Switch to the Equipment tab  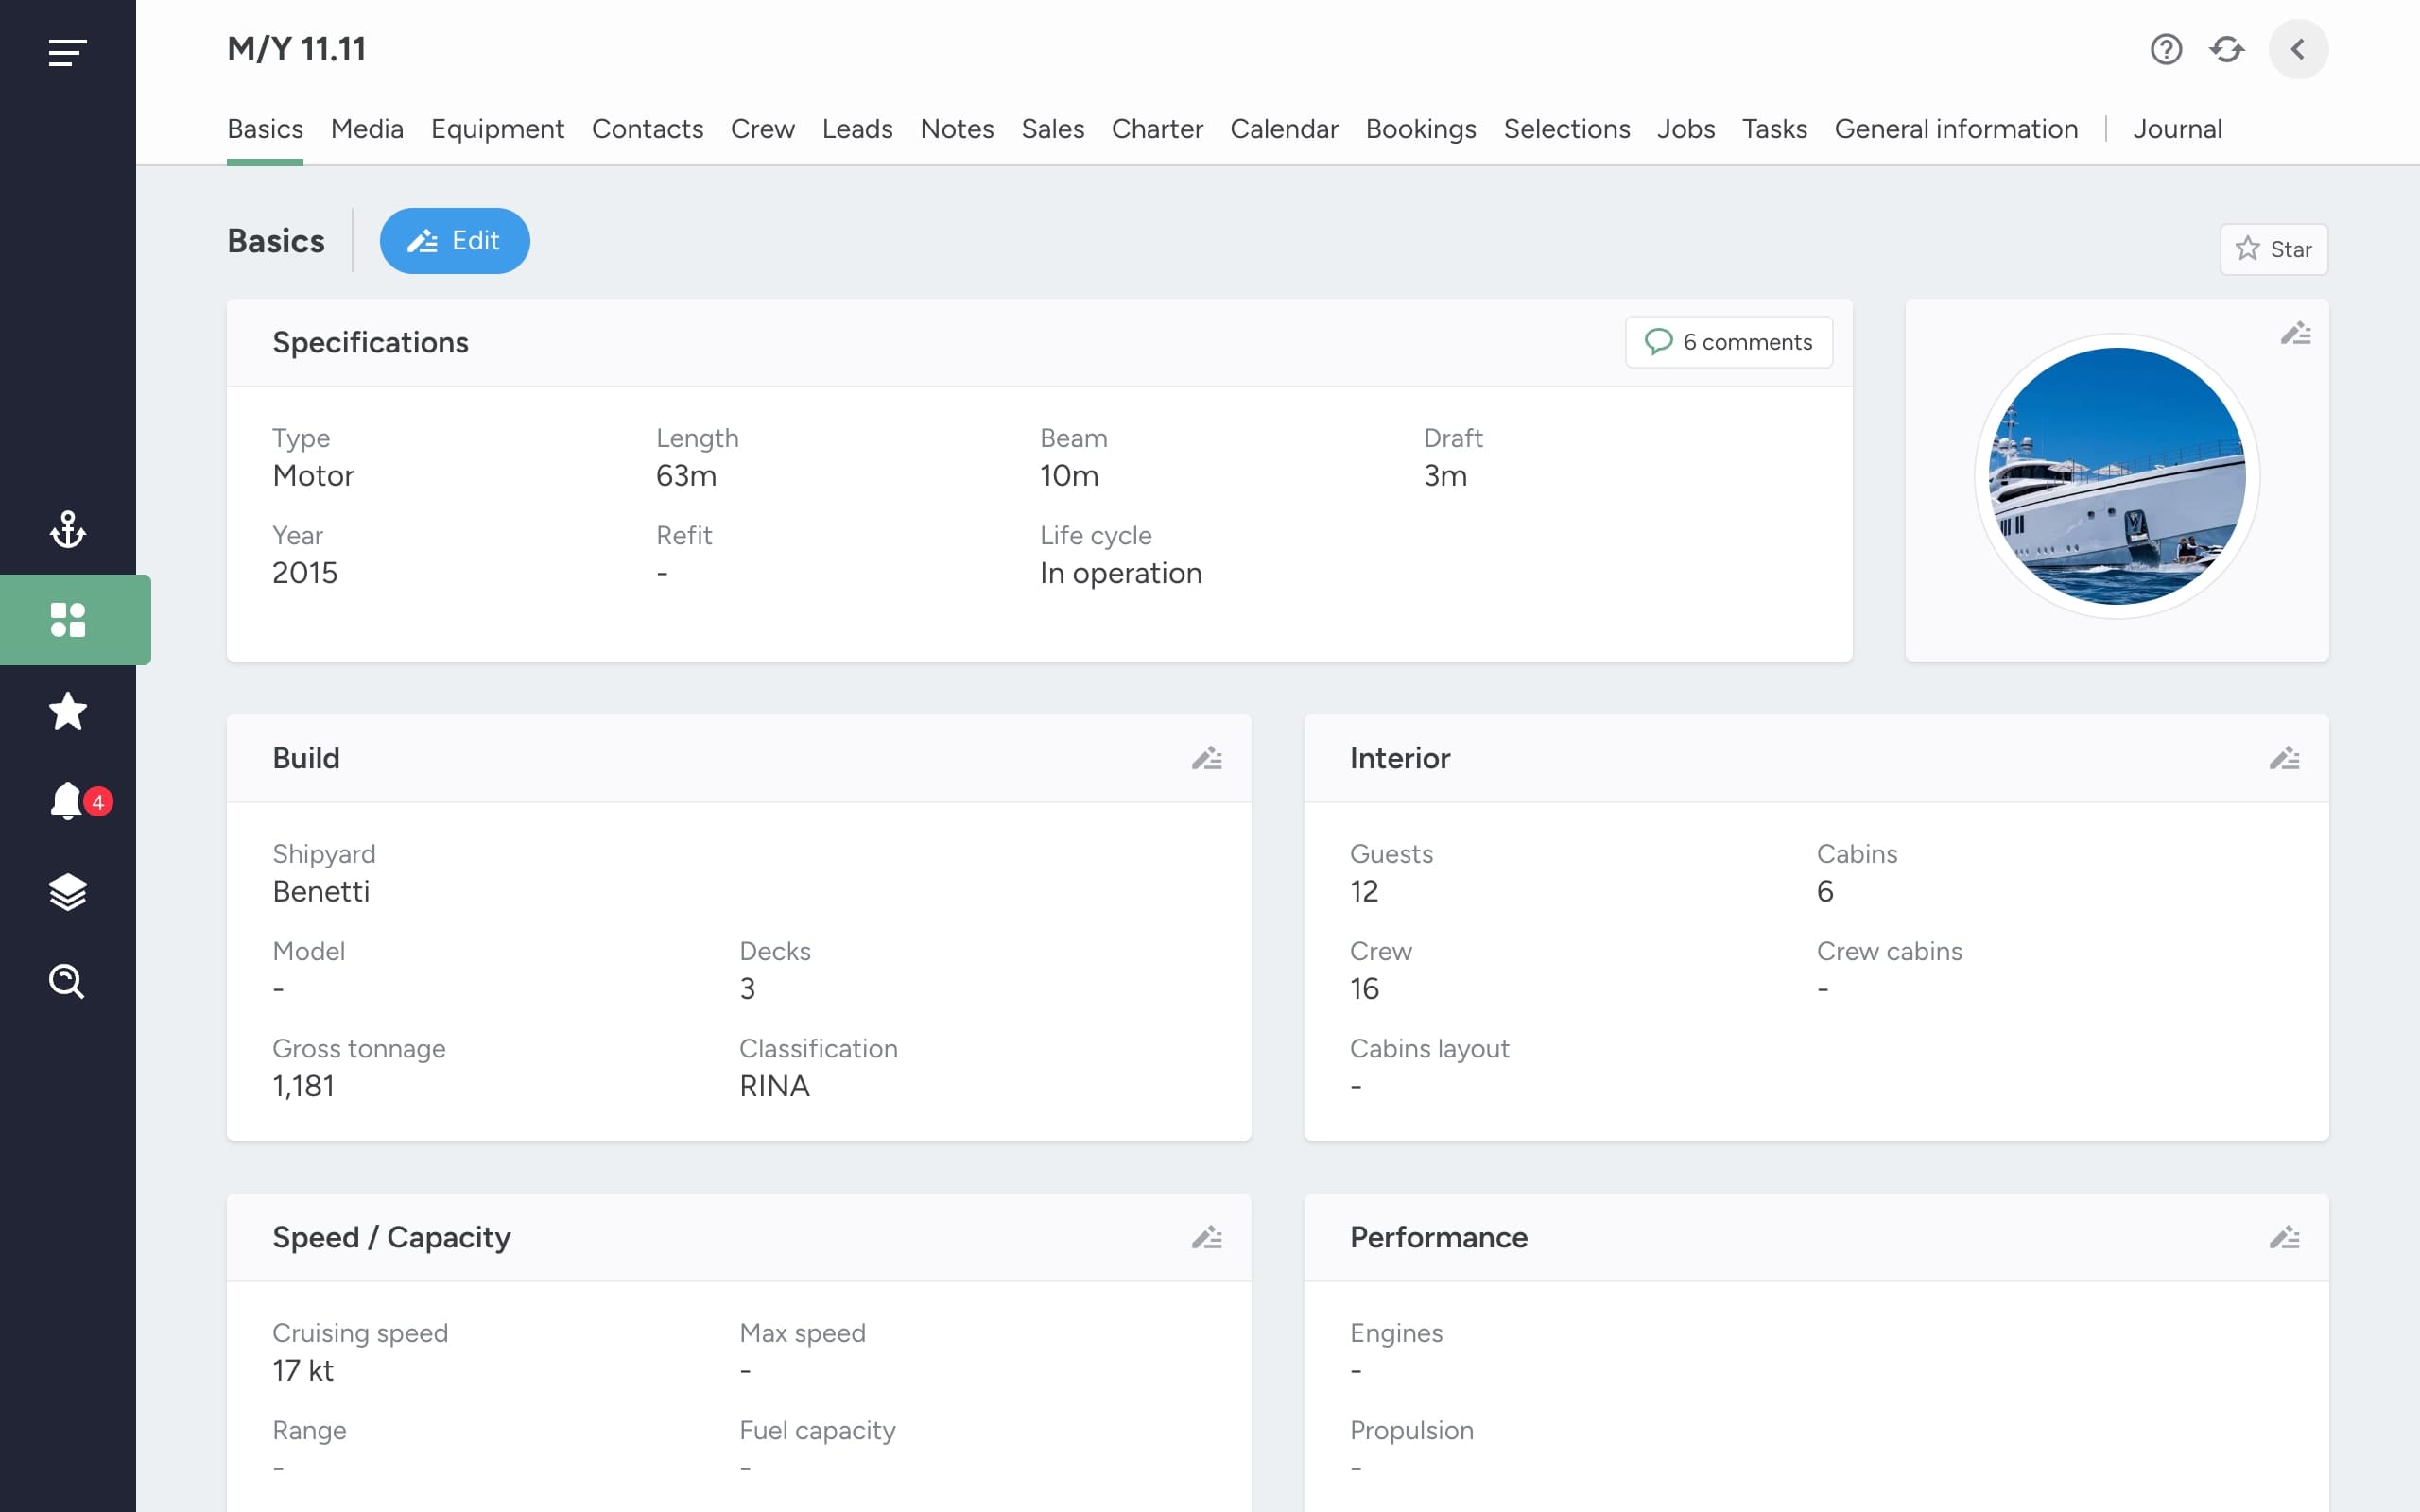[497, 129]
